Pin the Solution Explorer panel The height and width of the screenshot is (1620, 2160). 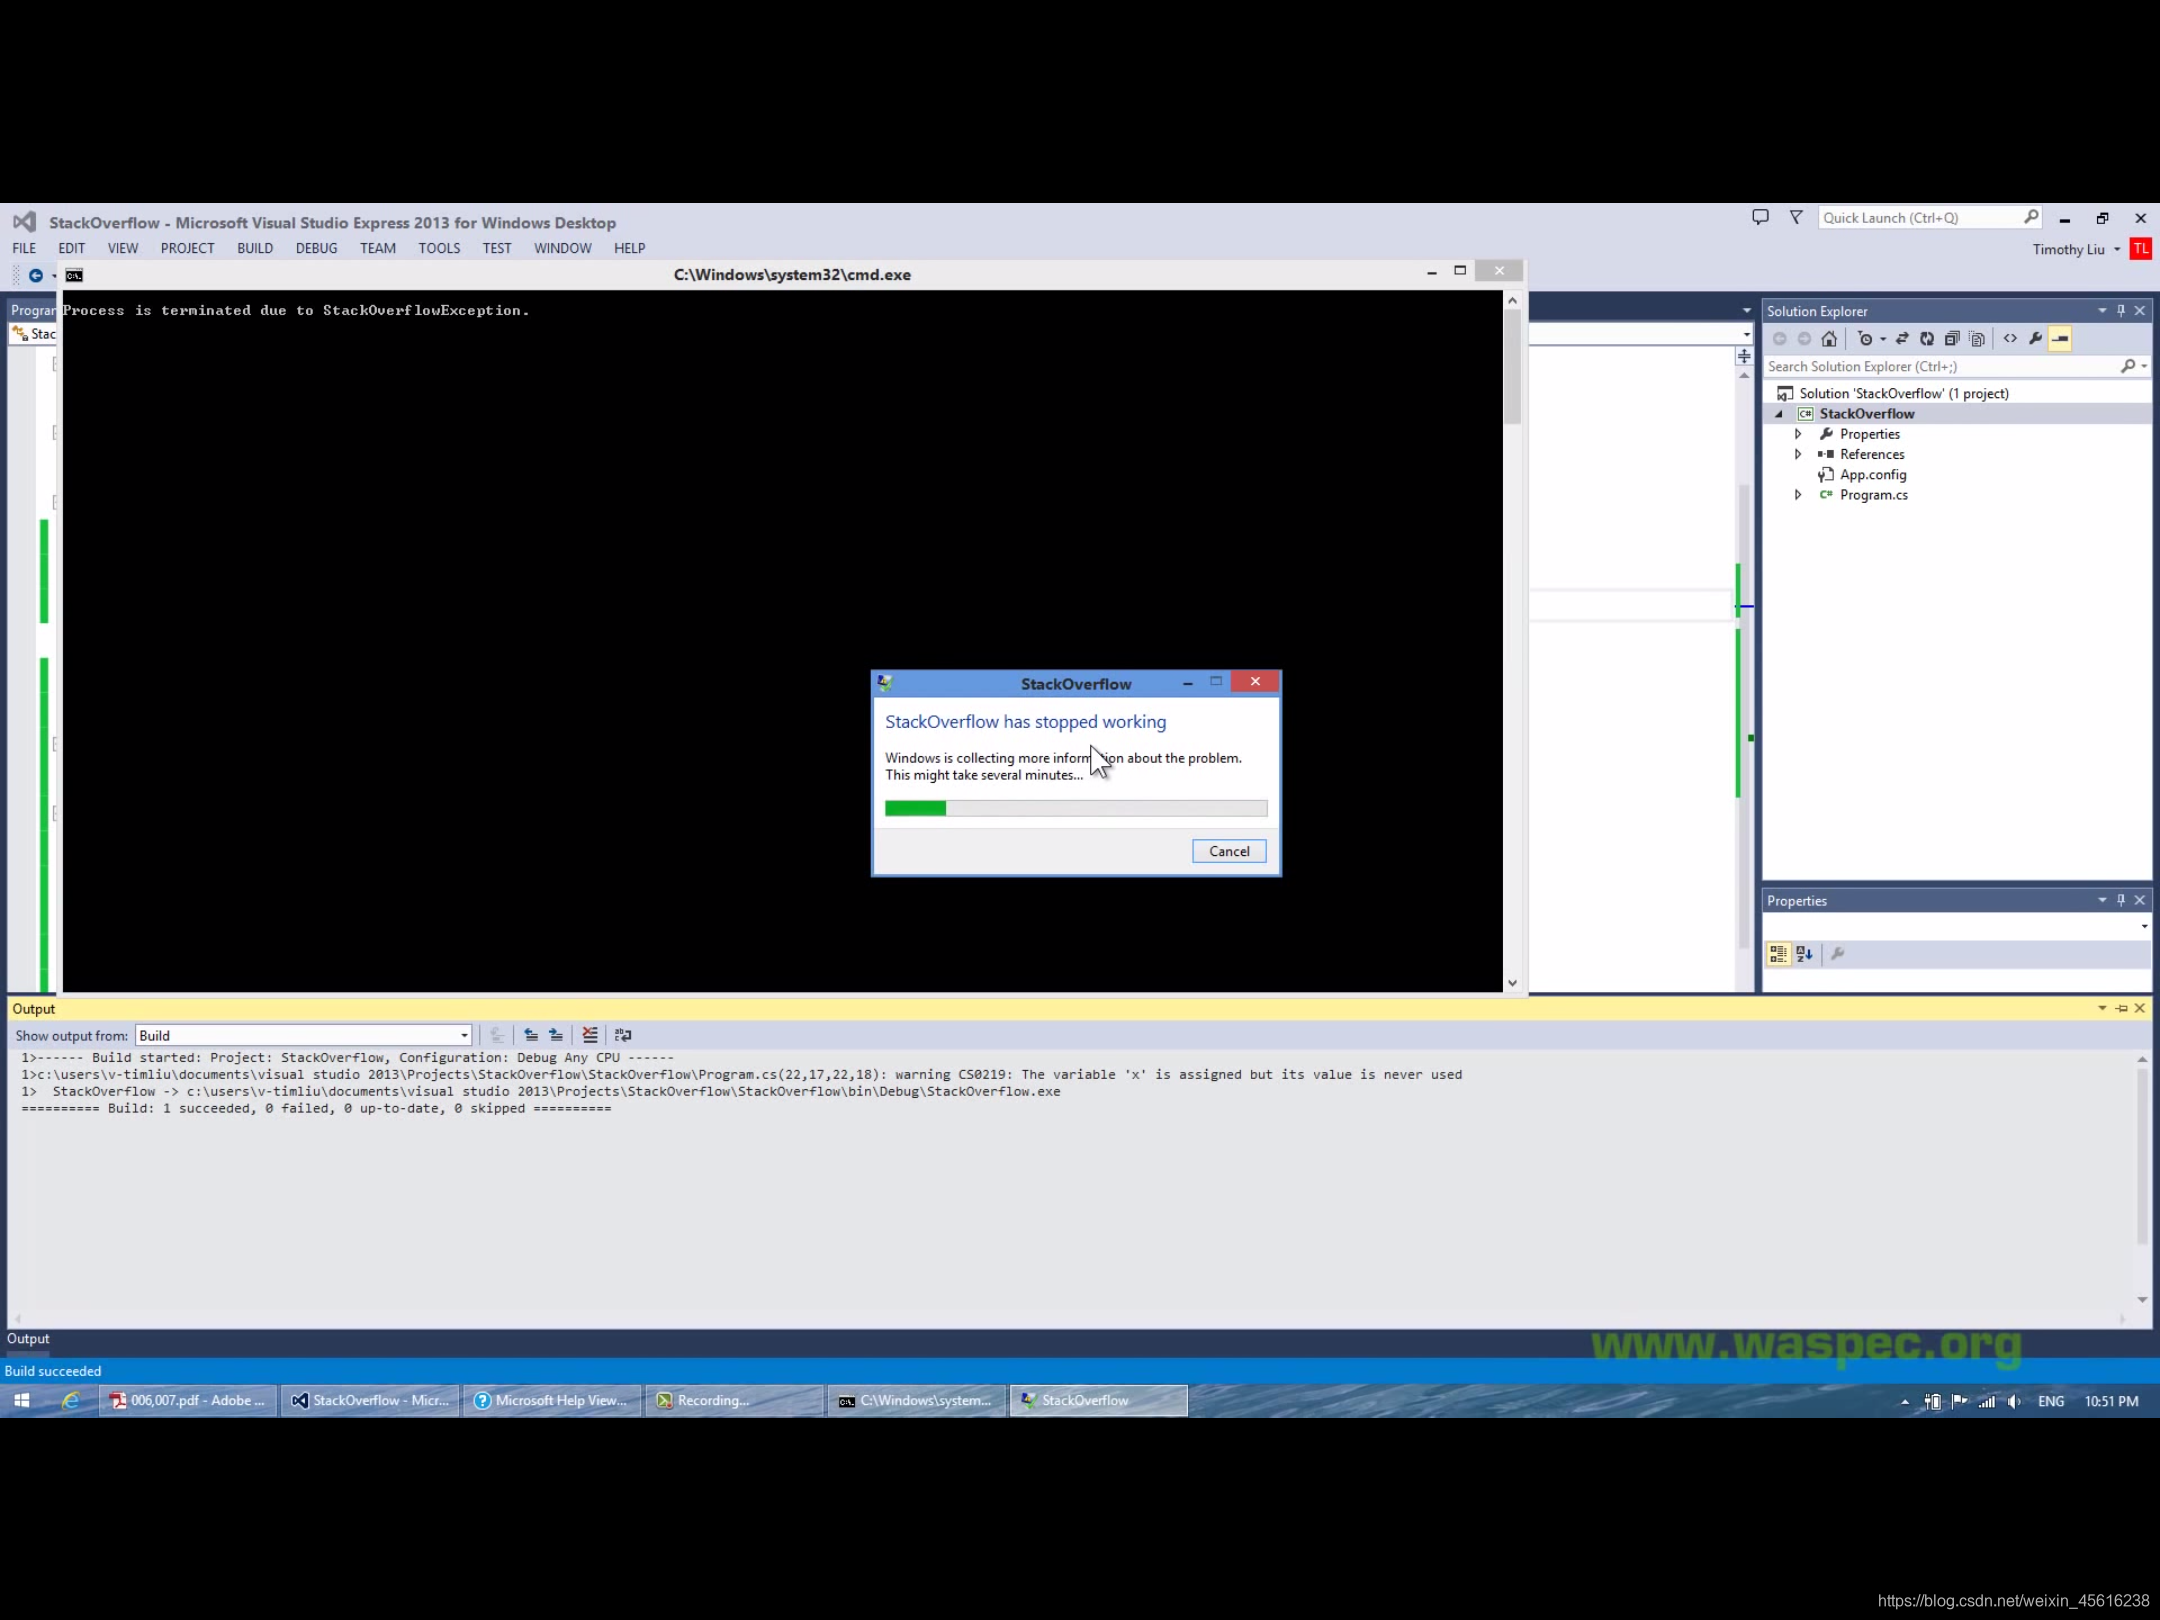[x=2121, y=311]
